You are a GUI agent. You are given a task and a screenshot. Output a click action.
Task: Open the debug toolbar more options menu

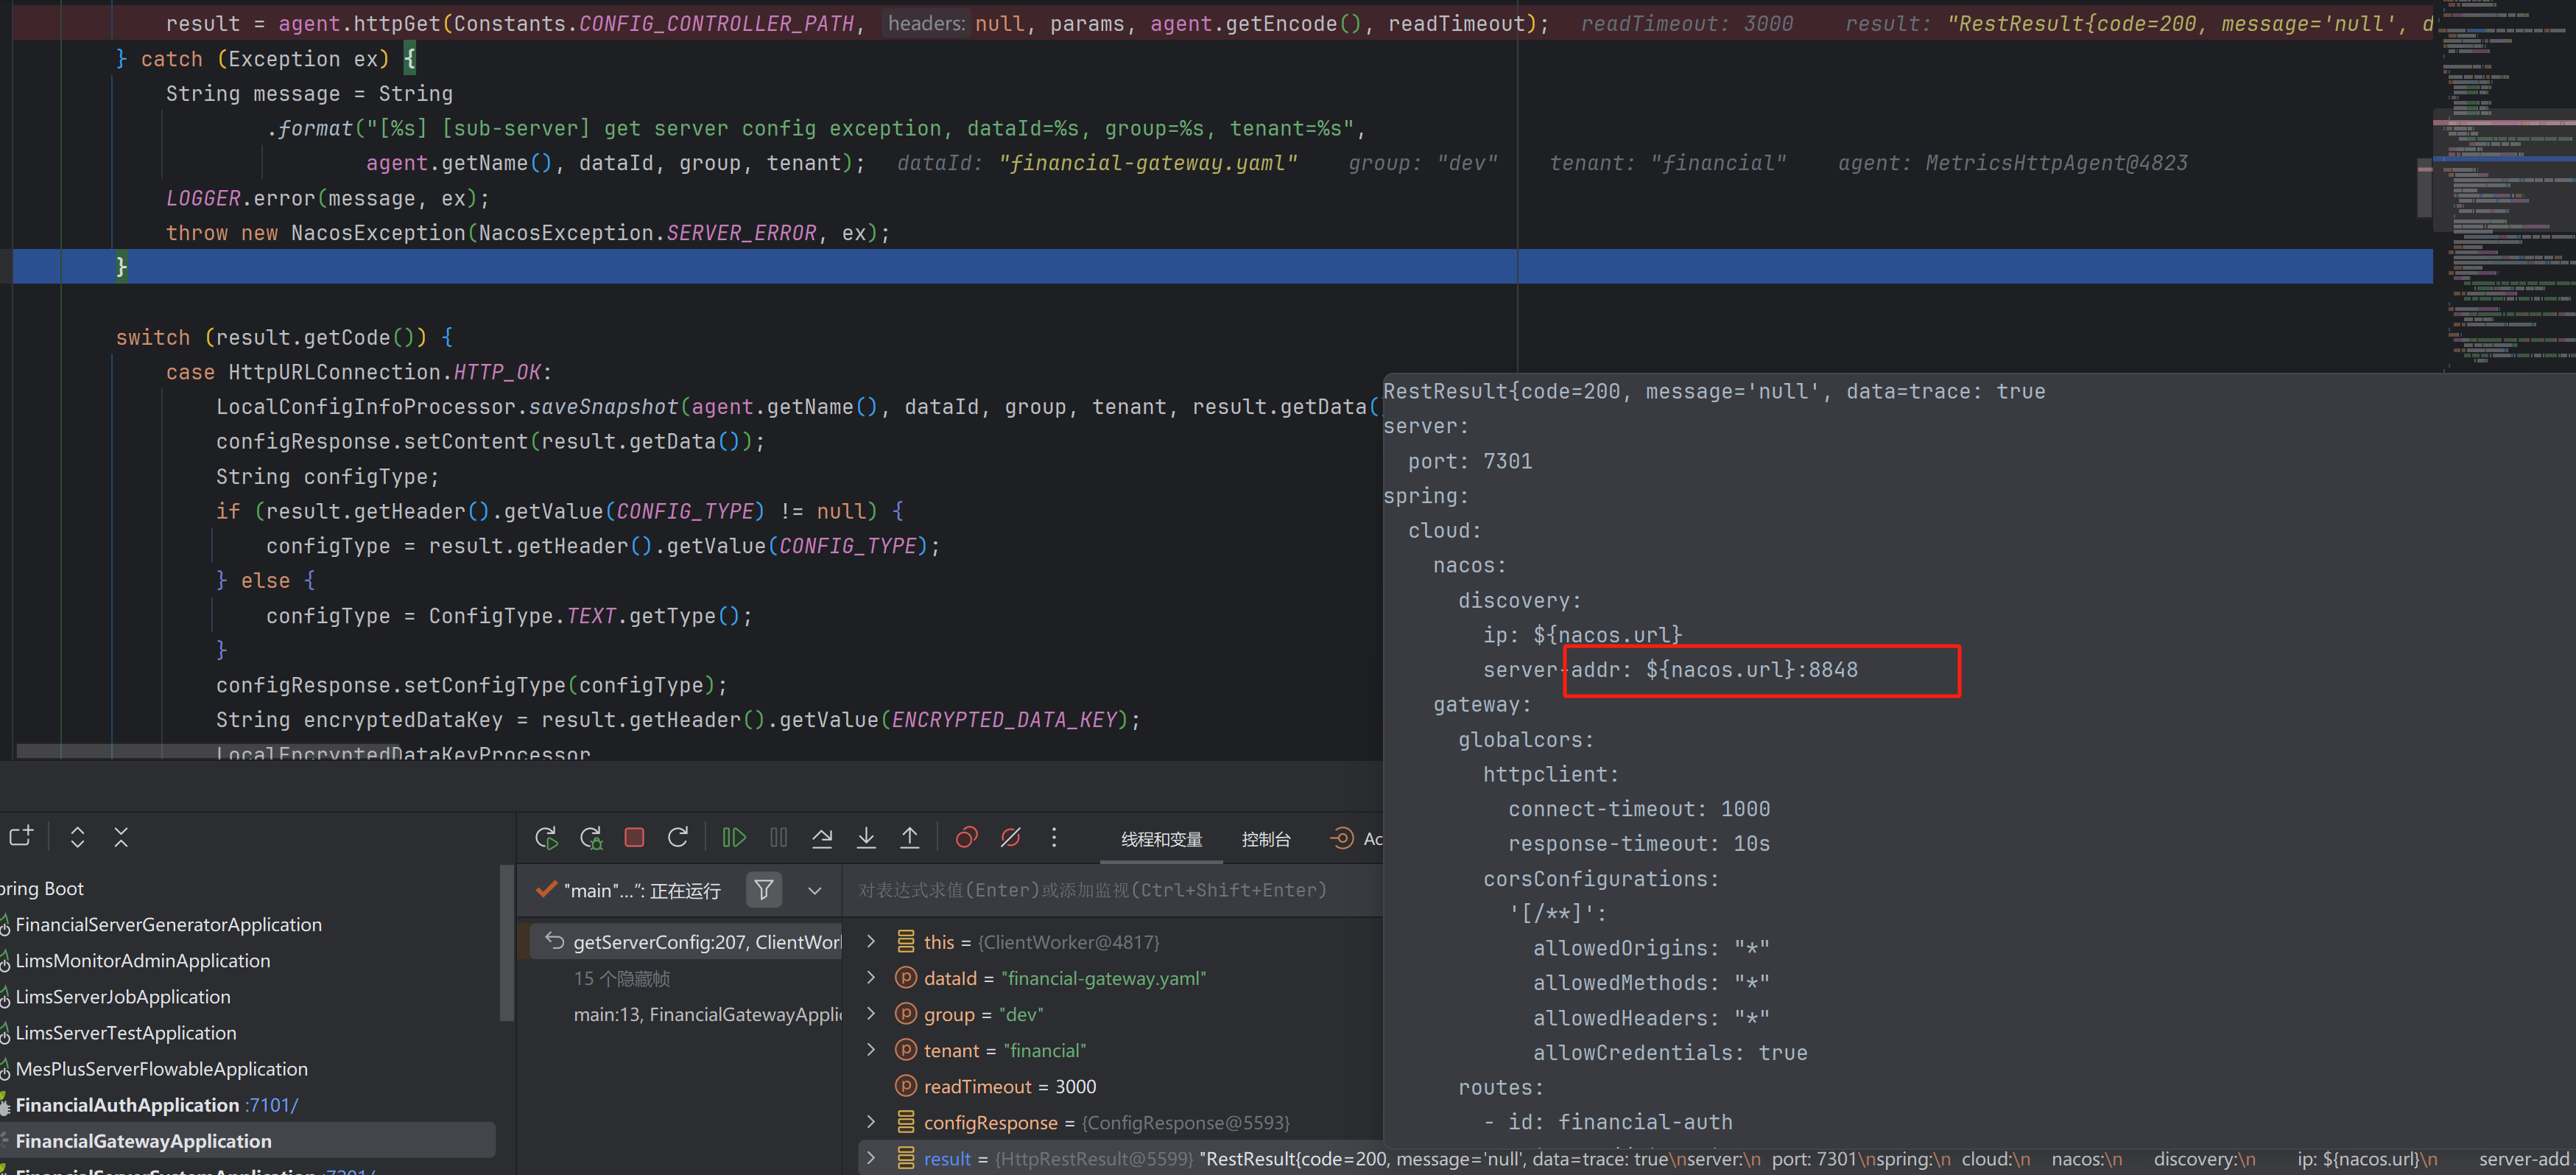tap(1054, 837)
